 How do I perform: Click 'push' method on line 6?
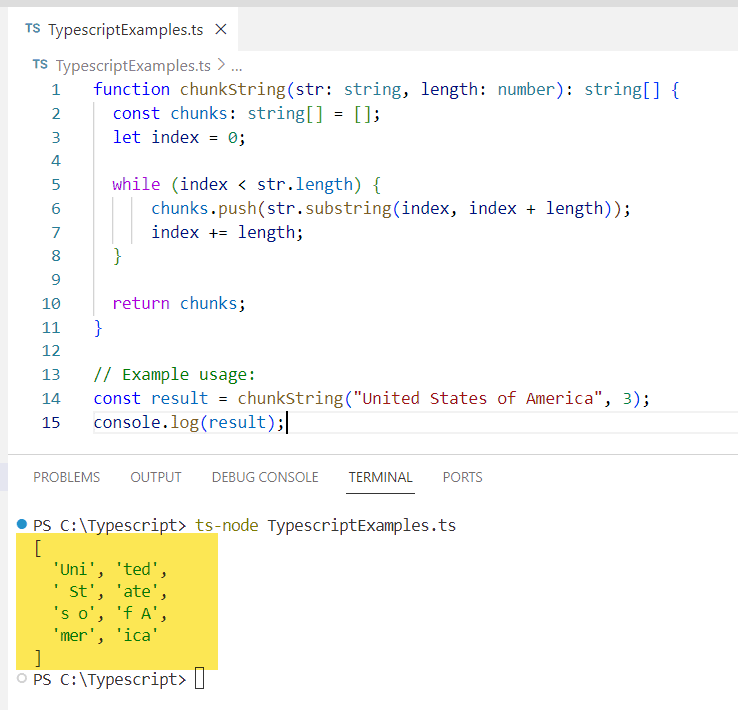(x=237, y=208)
